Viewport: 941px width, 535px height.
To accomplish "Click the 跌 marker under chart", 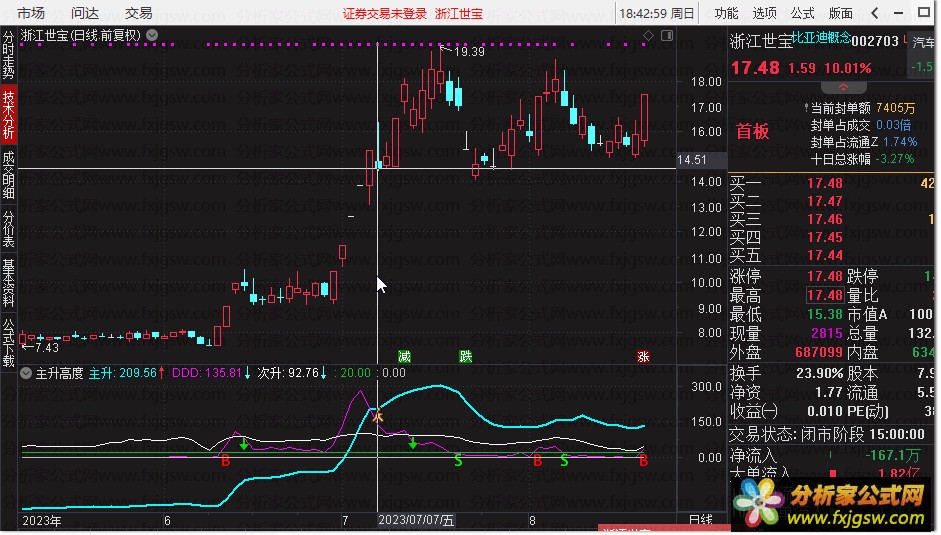I will pos(466,357).
